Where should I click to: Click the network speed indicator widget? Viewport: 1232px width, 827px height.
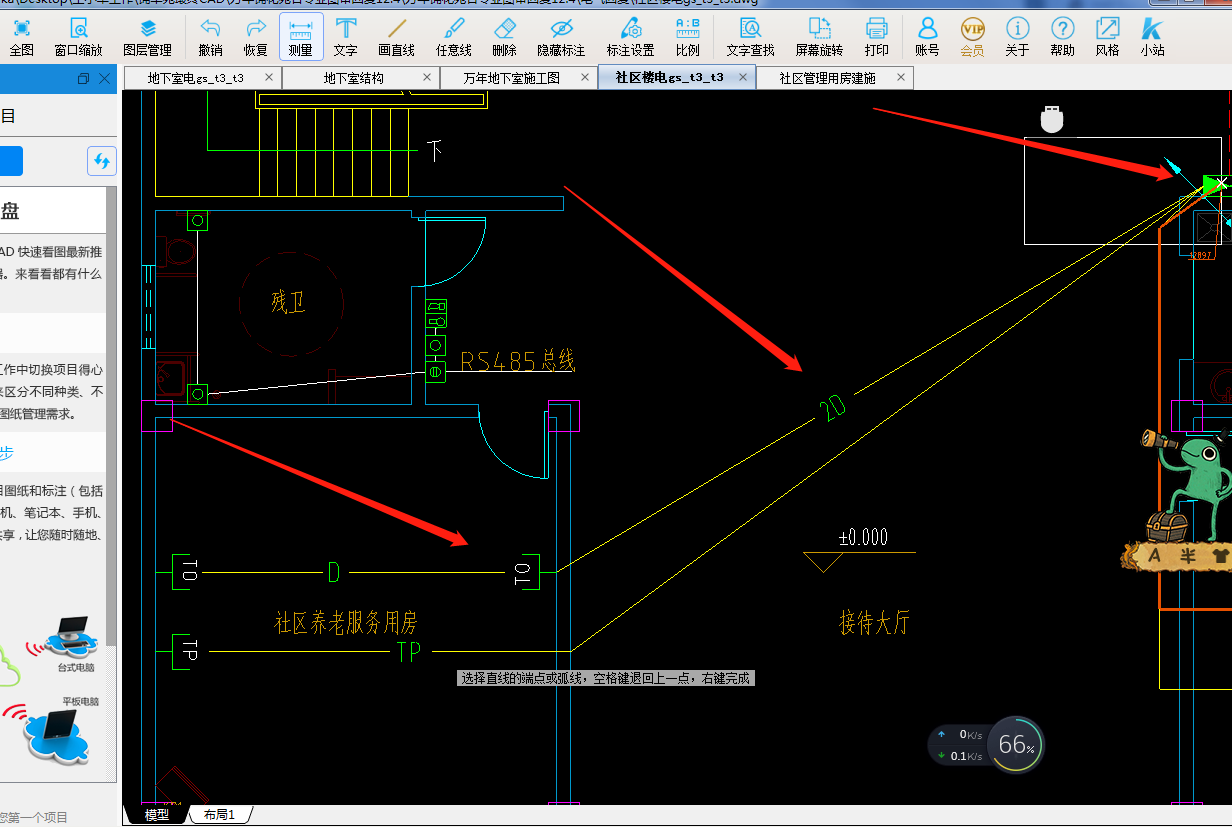(960, 745)
